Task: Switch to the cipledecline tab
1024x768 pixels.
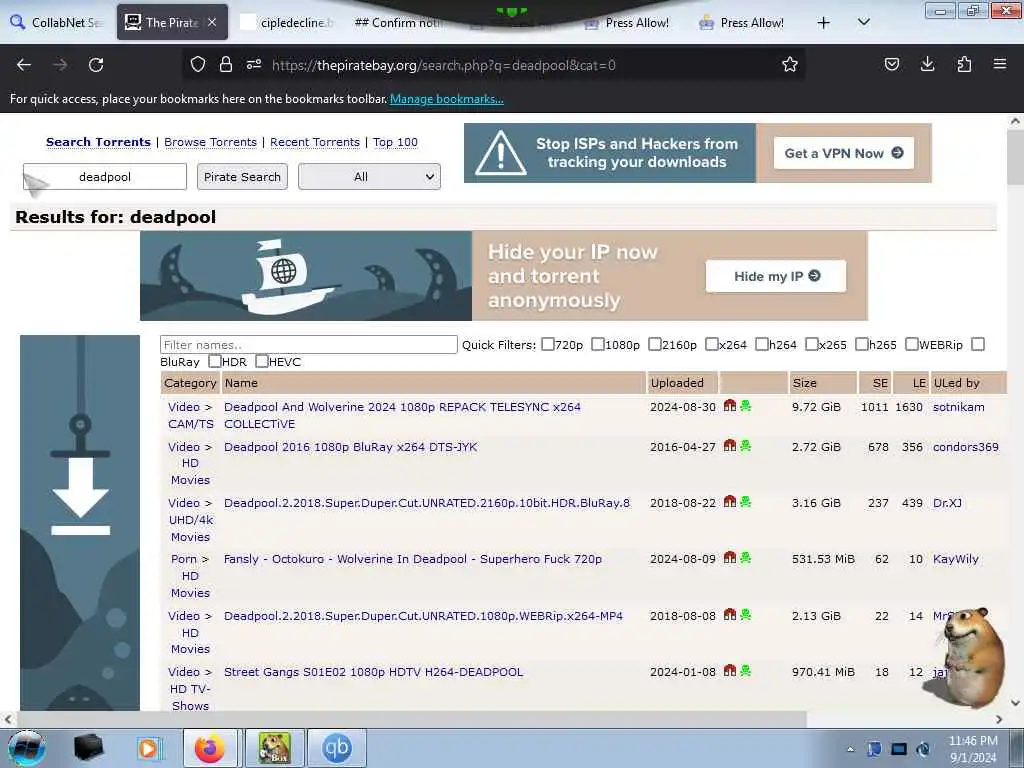Action: coord(287,22)
